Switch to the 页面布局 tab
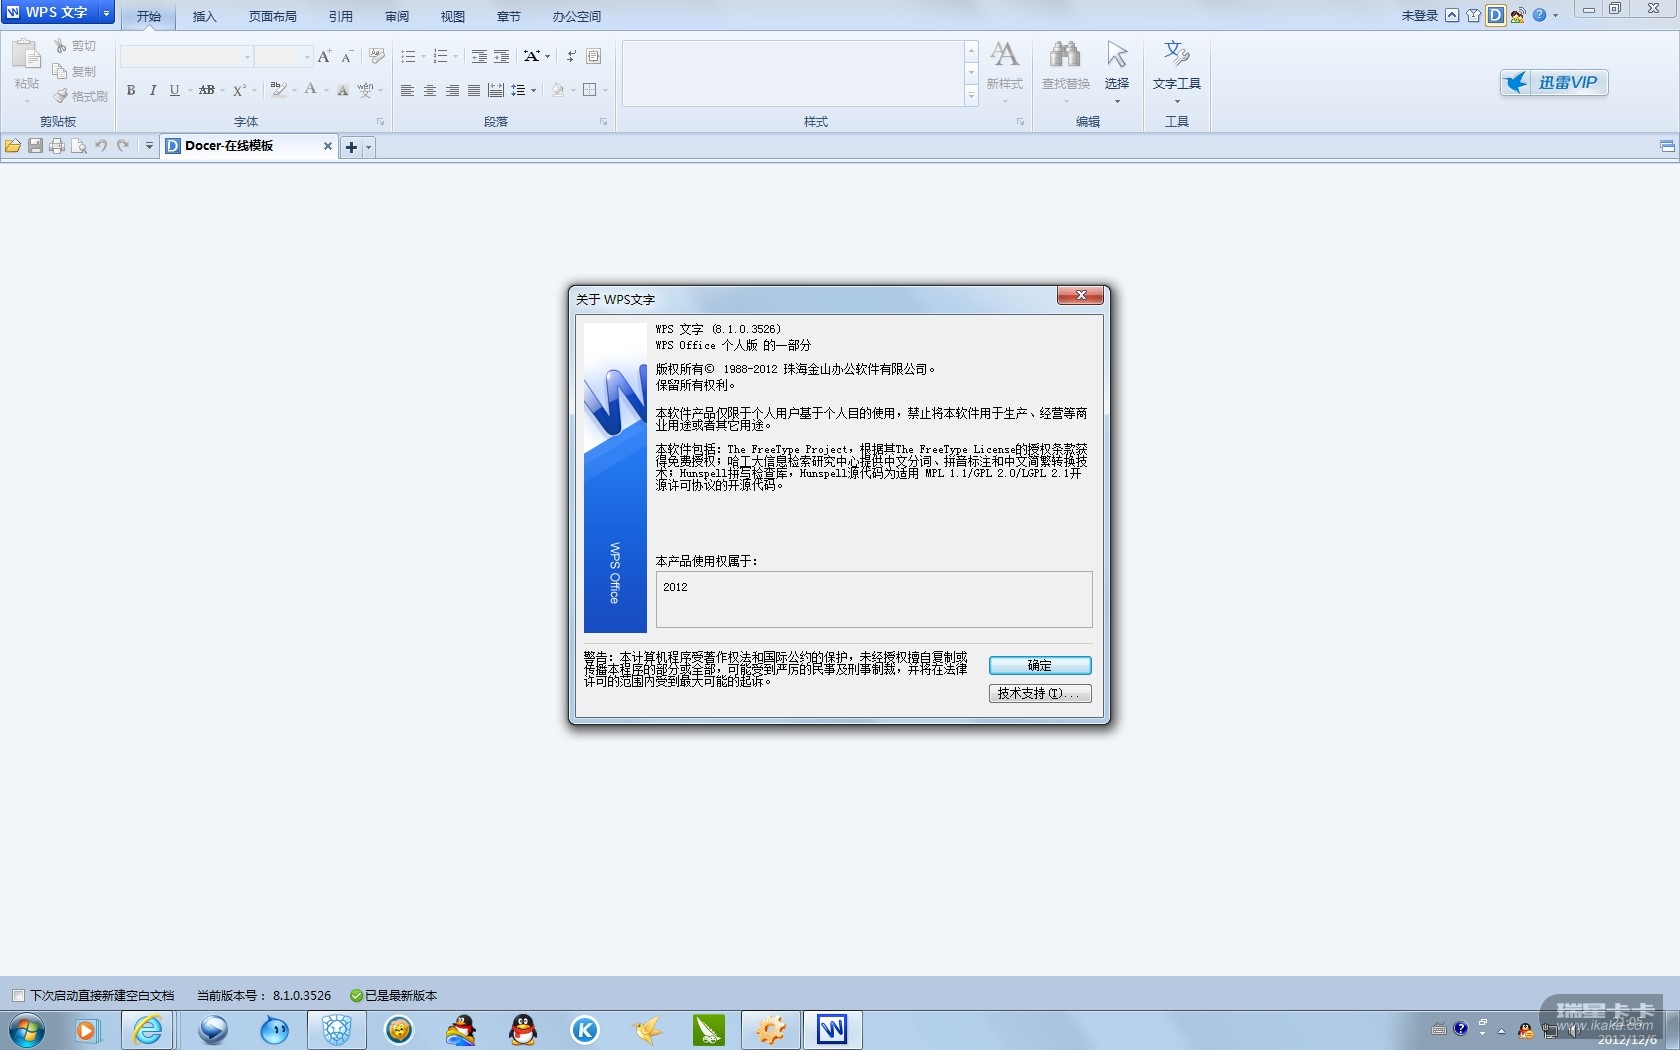 pos(273,16)
